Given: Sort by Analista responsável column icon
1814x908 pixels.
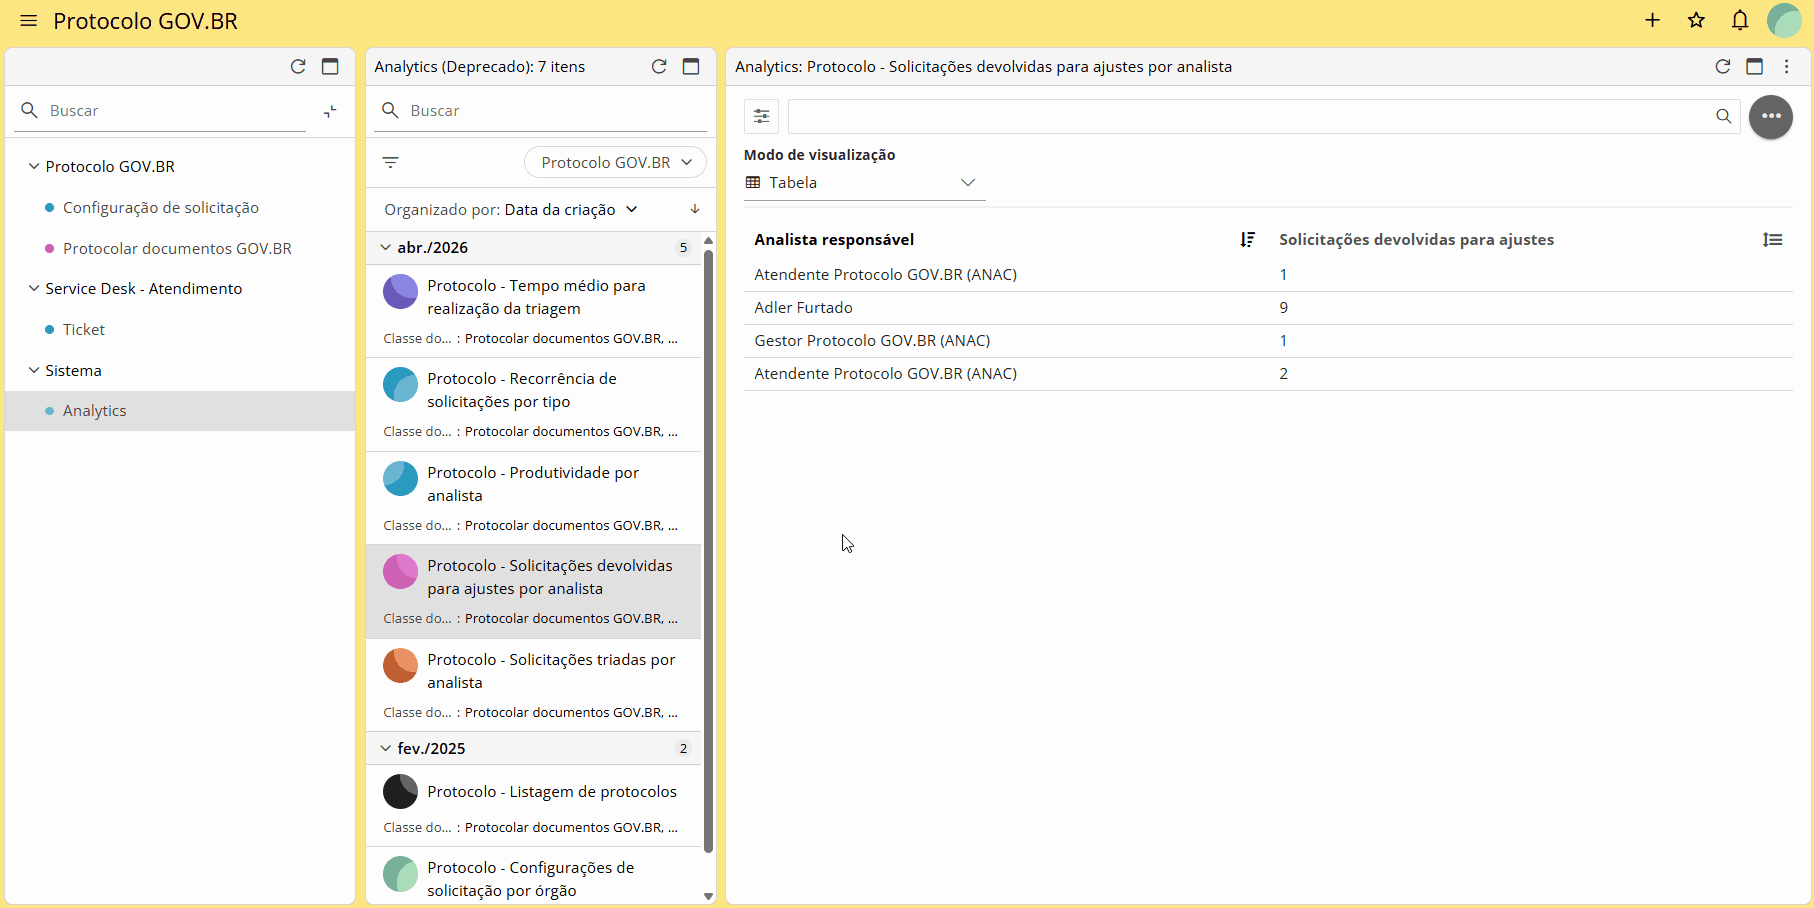Looking at the screenshot, I should pyautogui.click(x=1247, y=239).
